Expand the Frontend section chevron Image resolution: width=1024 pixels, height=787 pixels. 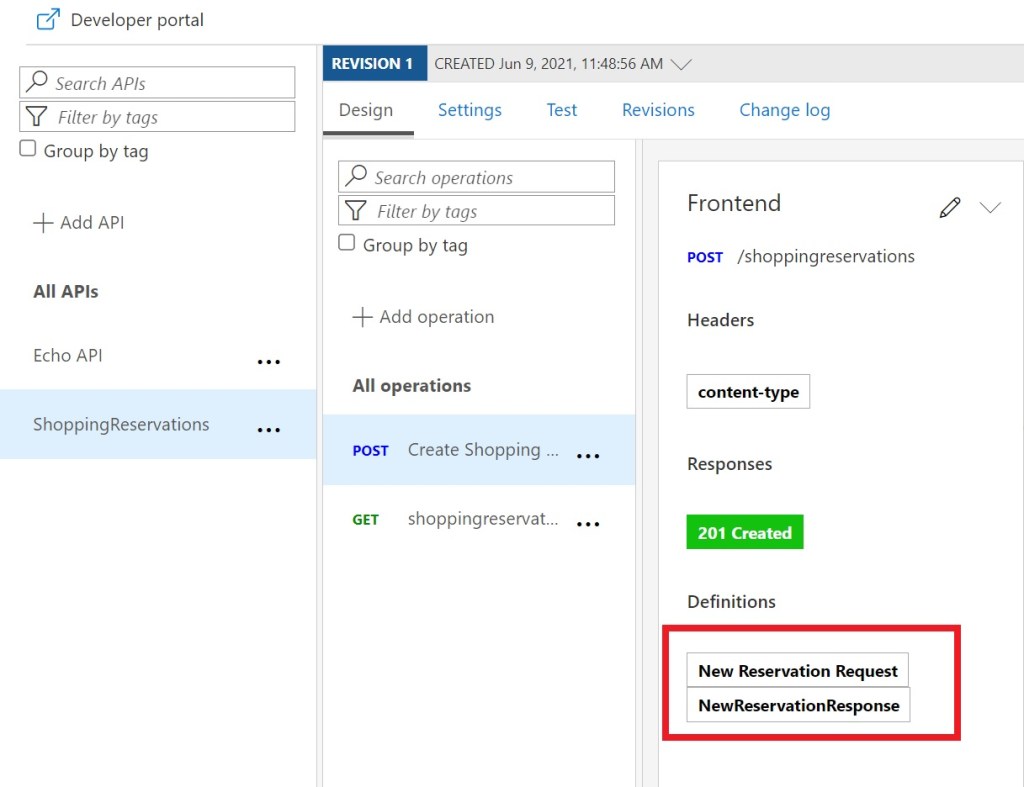point(990,207)
